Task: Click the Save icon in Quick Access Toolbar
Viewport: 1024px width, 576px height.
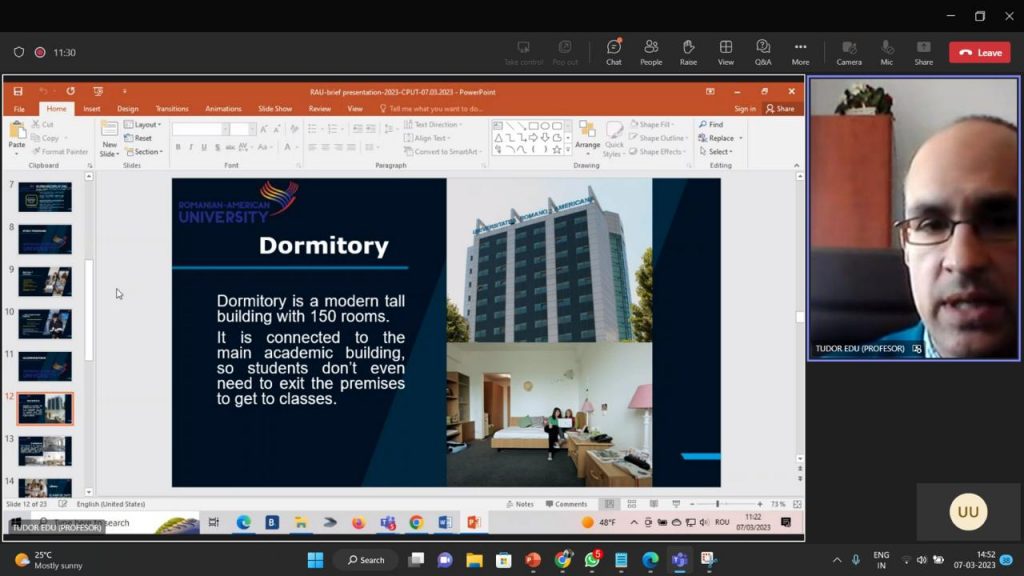Action: coord(18,91)
